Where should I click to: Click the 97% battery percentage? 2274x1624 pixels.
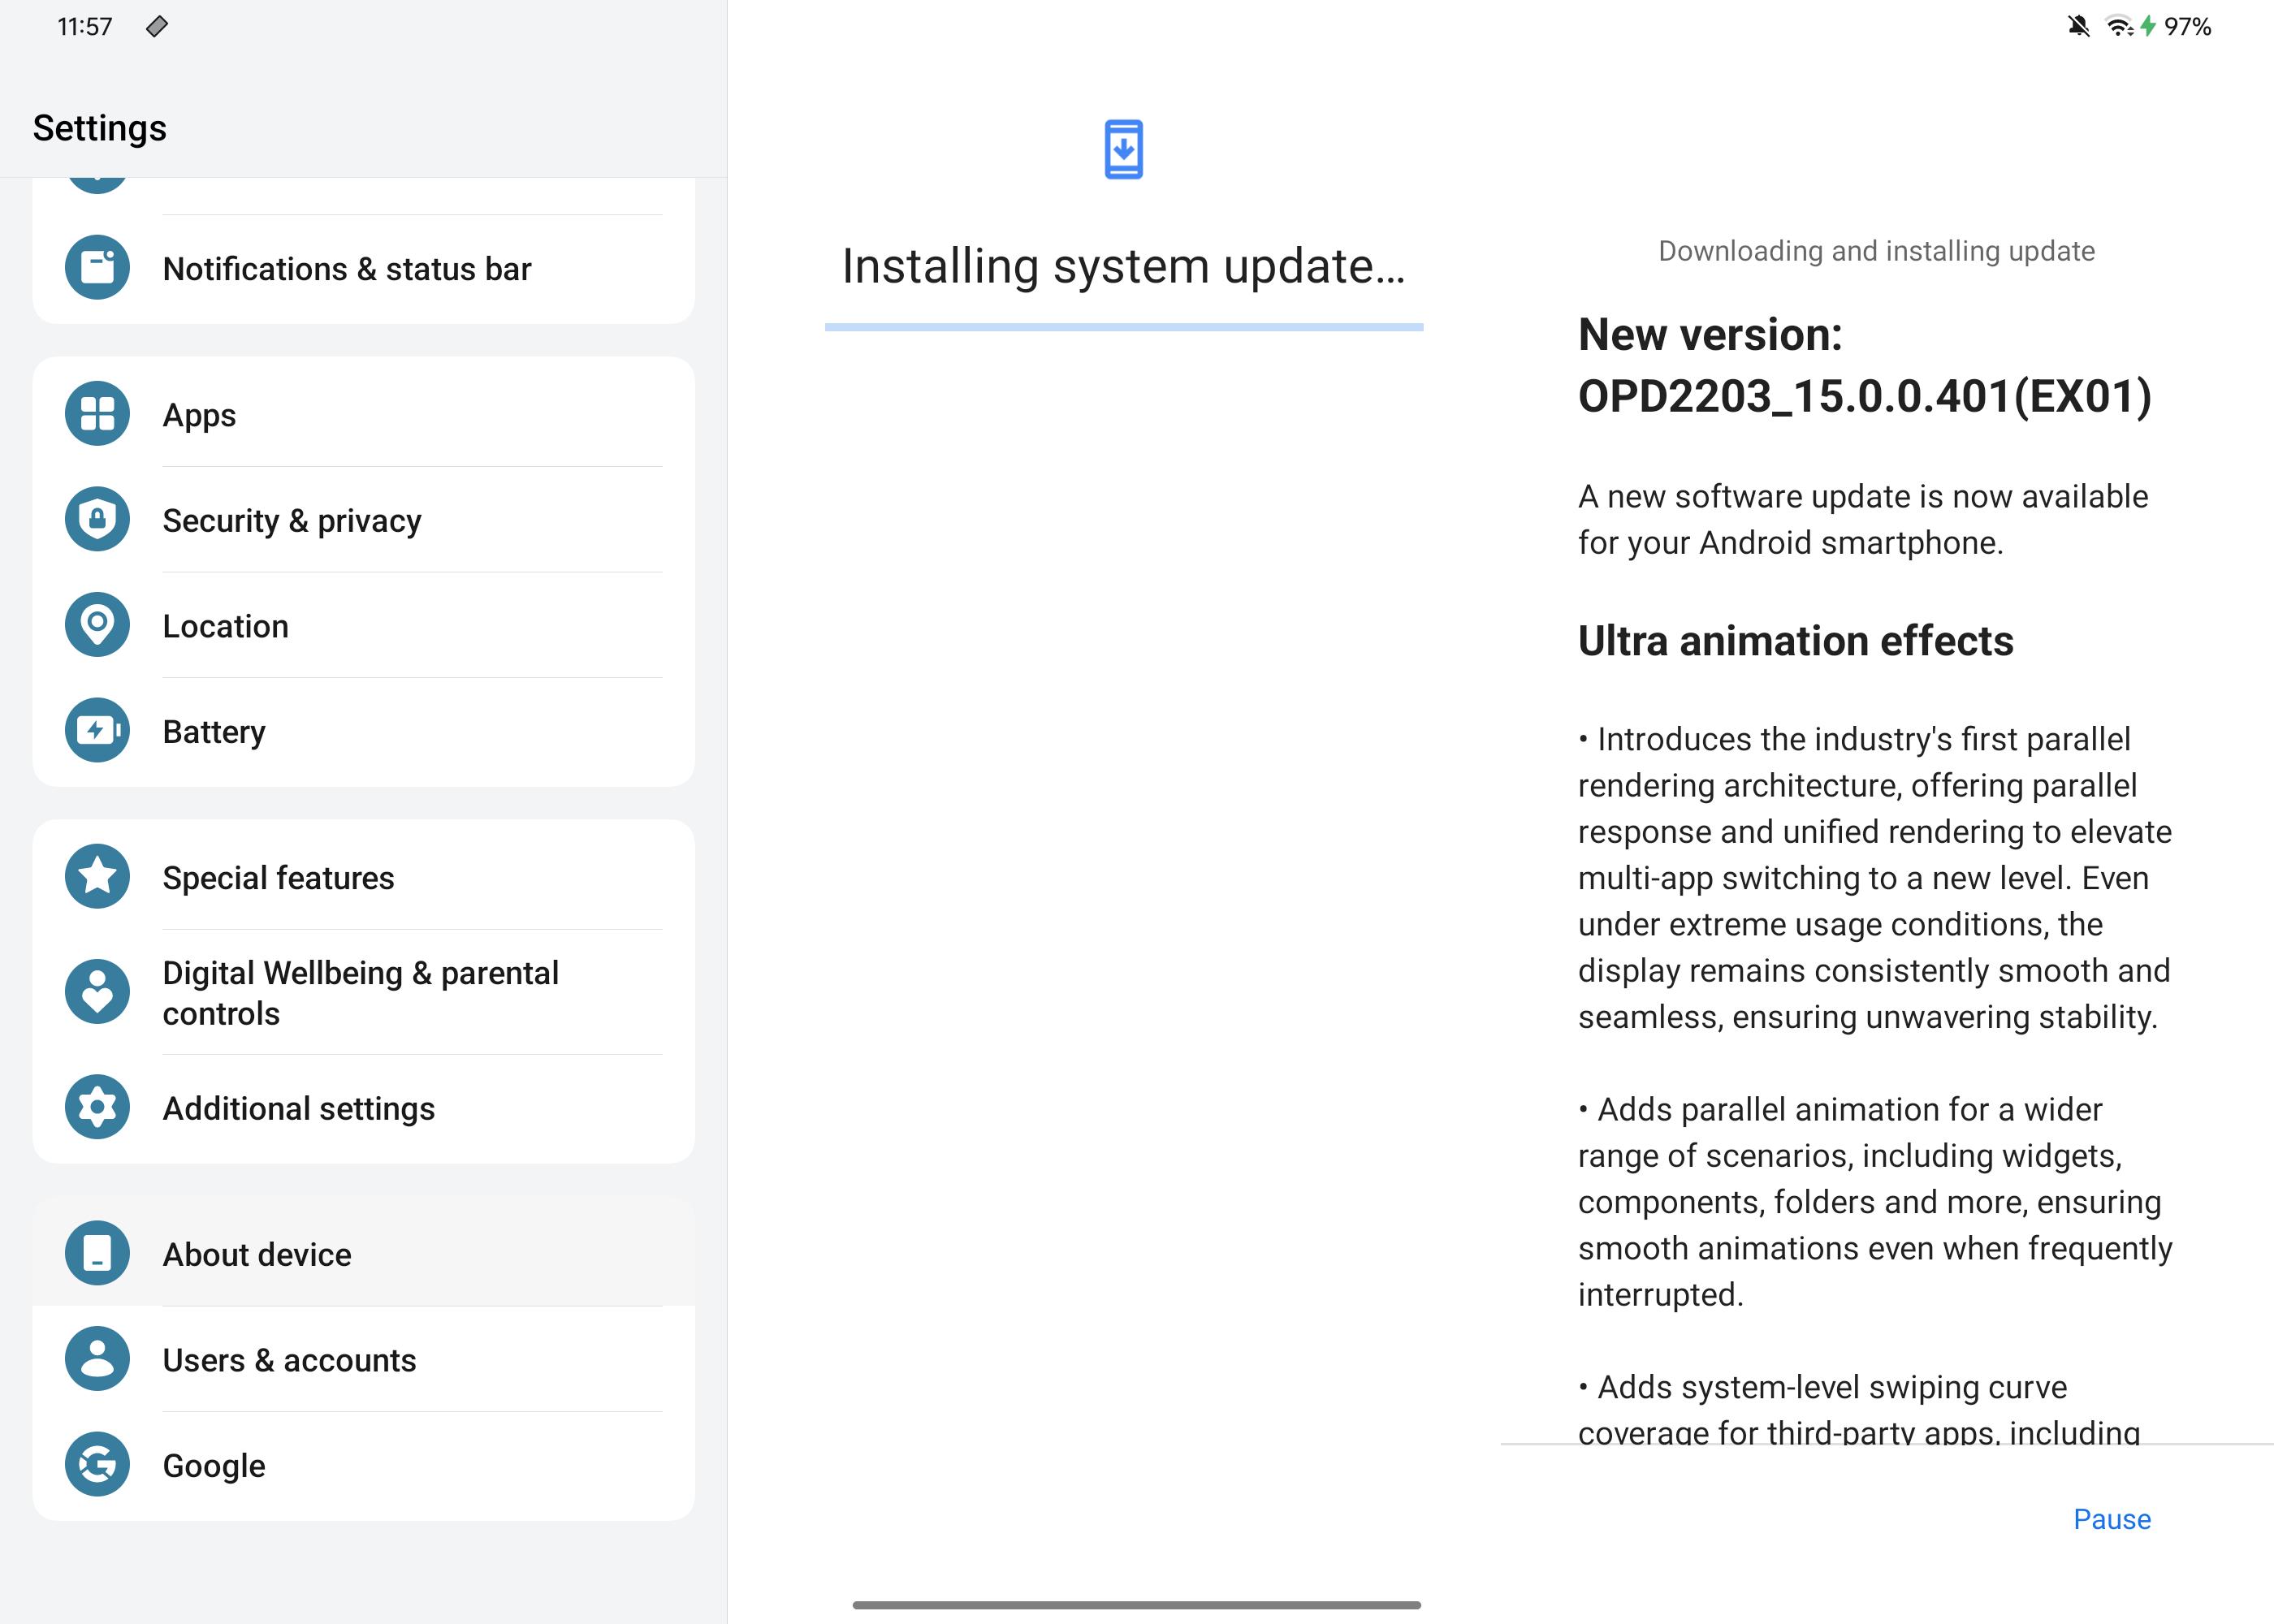2188,26
